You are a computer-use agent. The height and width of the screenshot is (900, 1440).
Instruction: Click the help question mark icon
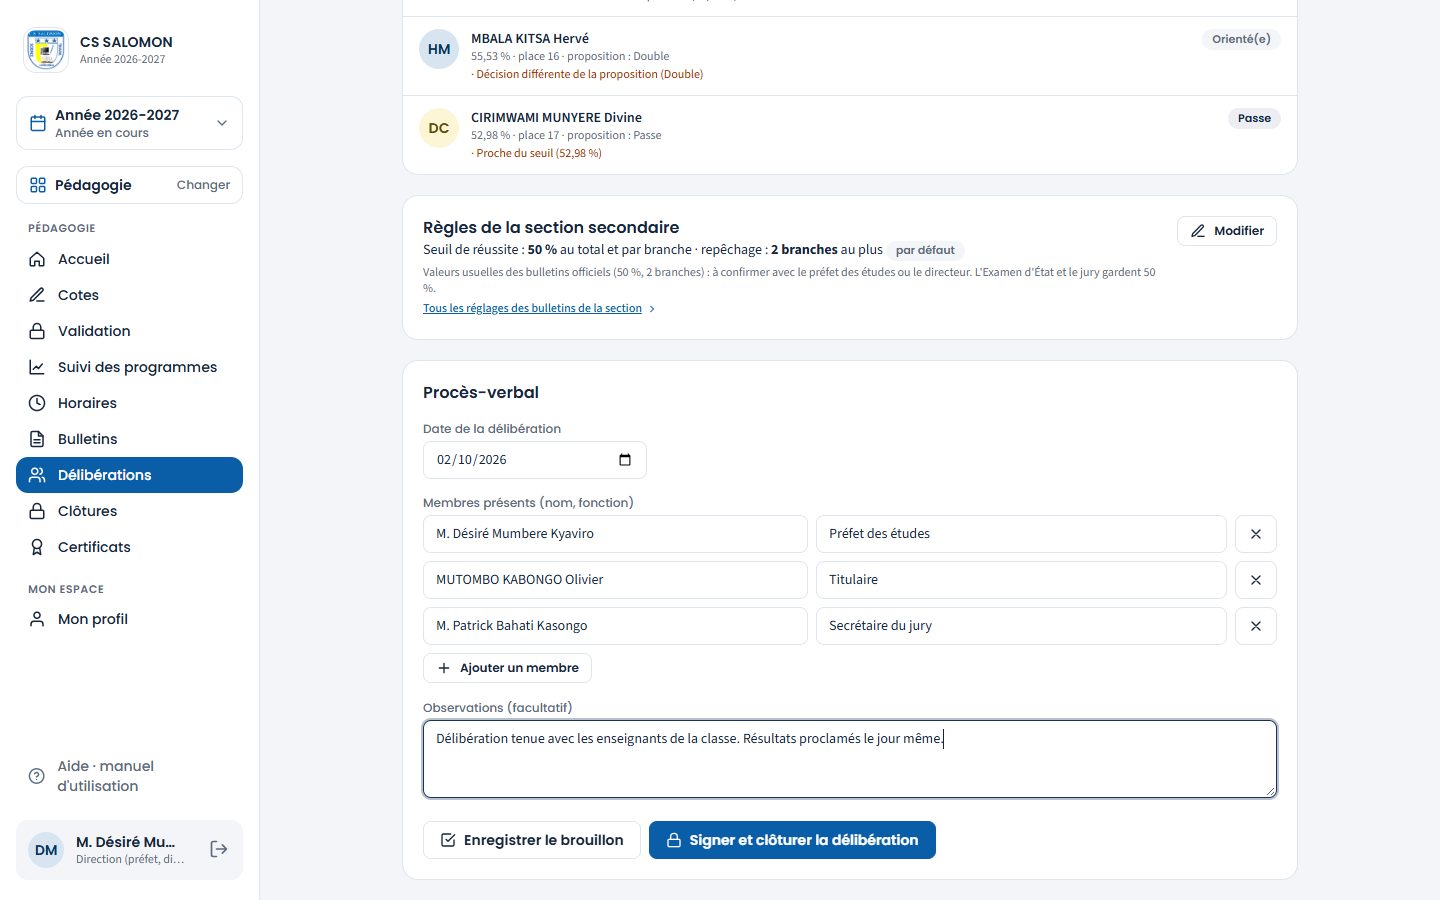point(37,776)
